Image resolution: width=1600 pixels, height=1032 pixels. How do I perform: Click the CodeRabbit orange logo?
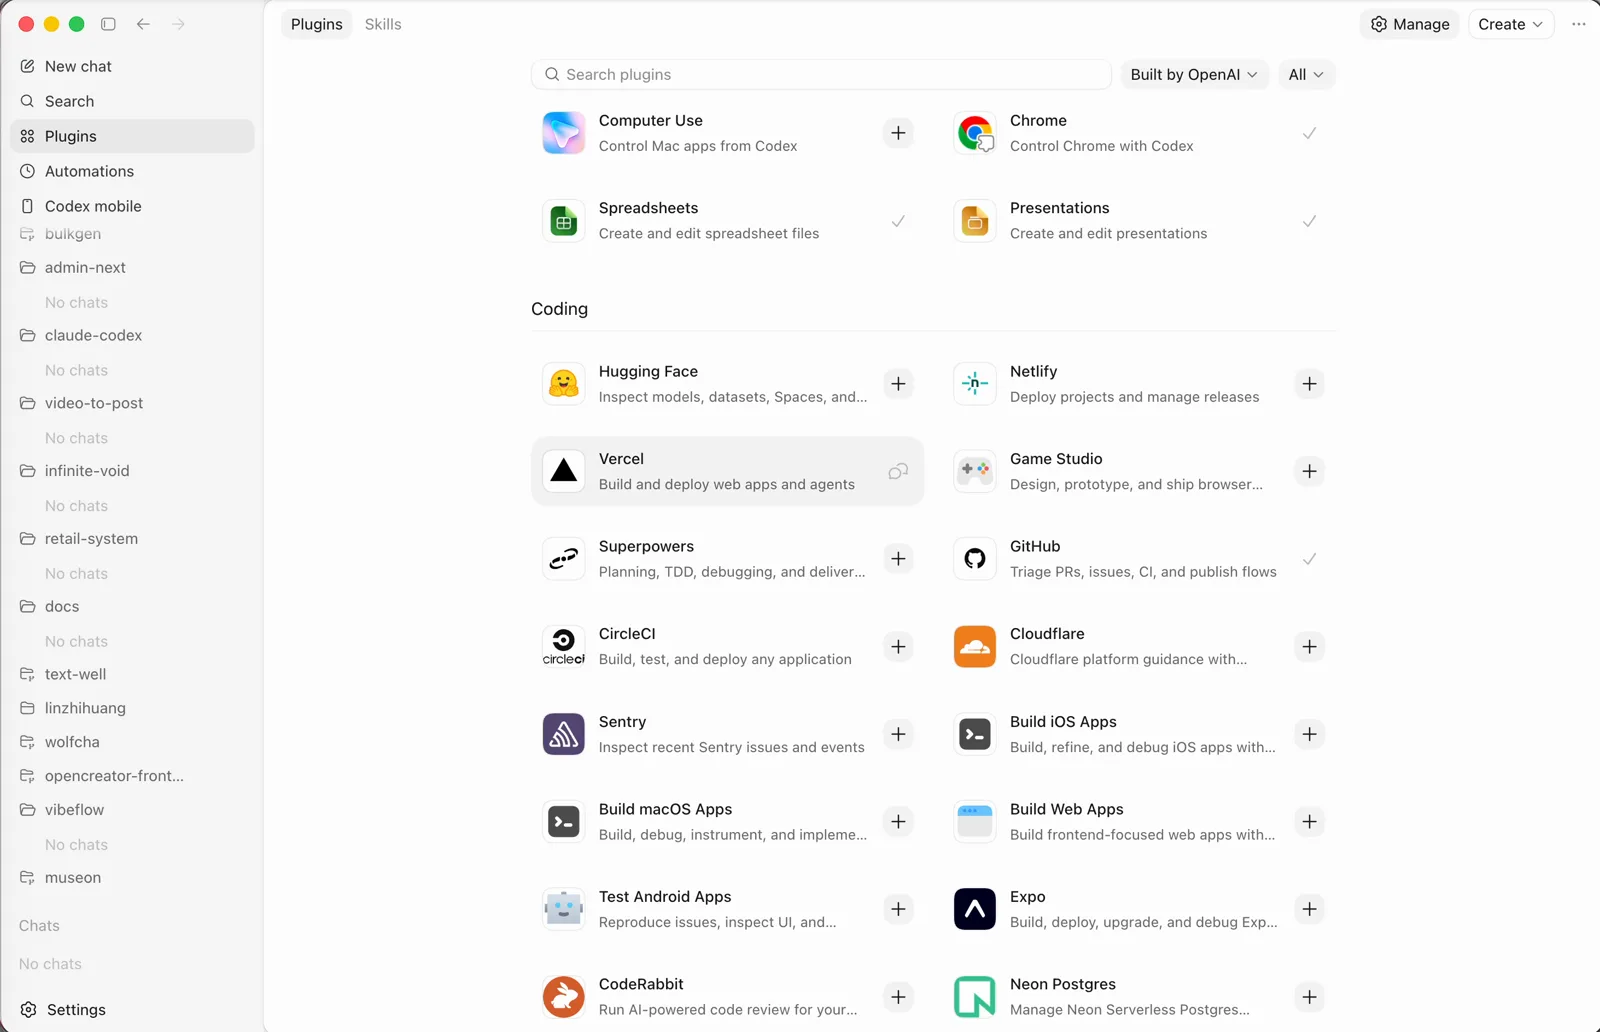click(564, 997)
